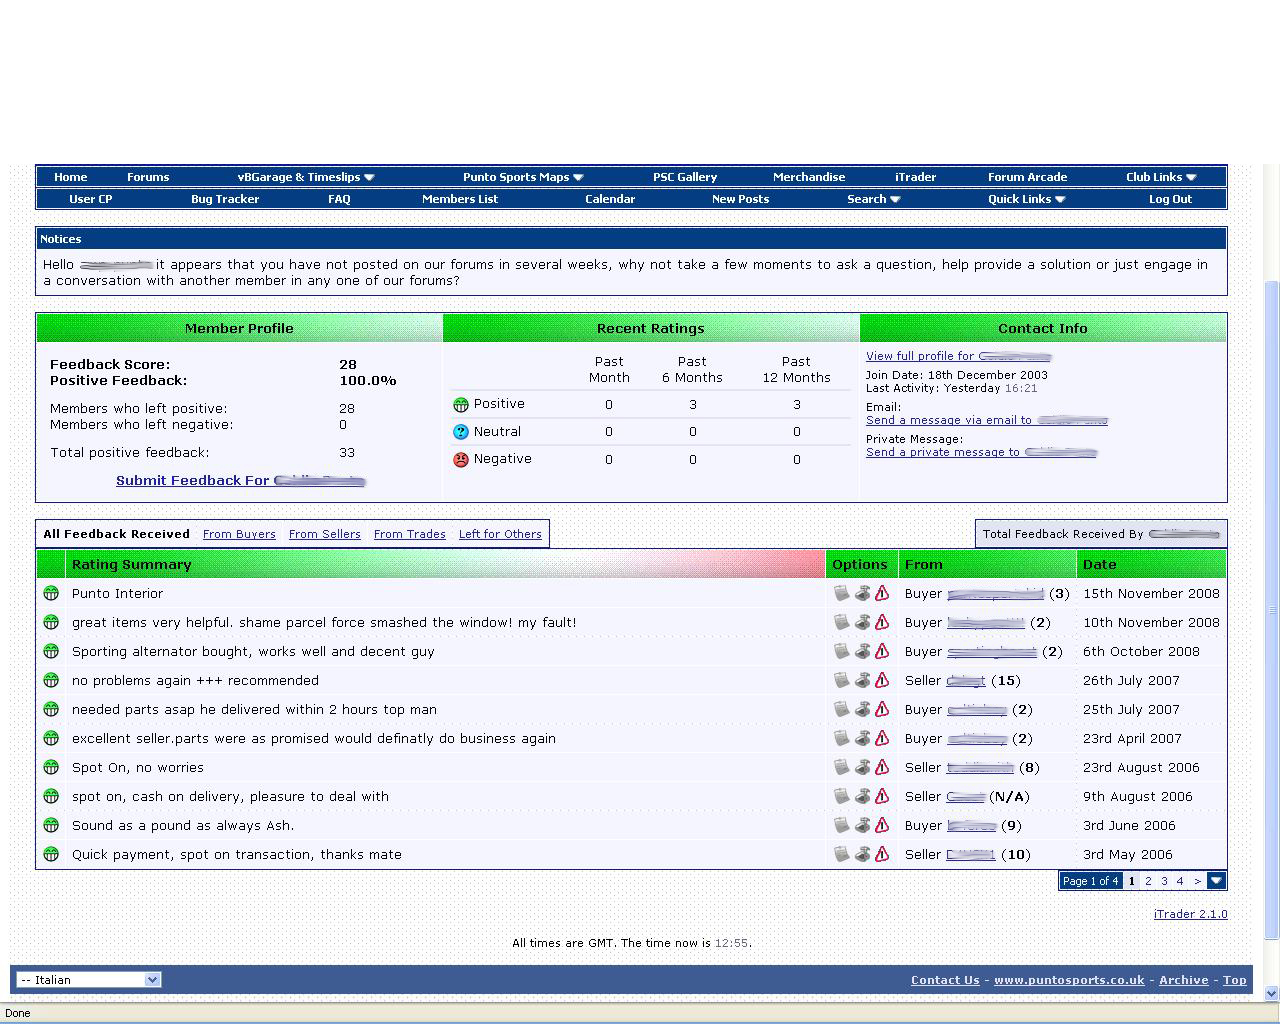Click green smiley next to 'Quick payment' feedback

[x=51, y=854]
